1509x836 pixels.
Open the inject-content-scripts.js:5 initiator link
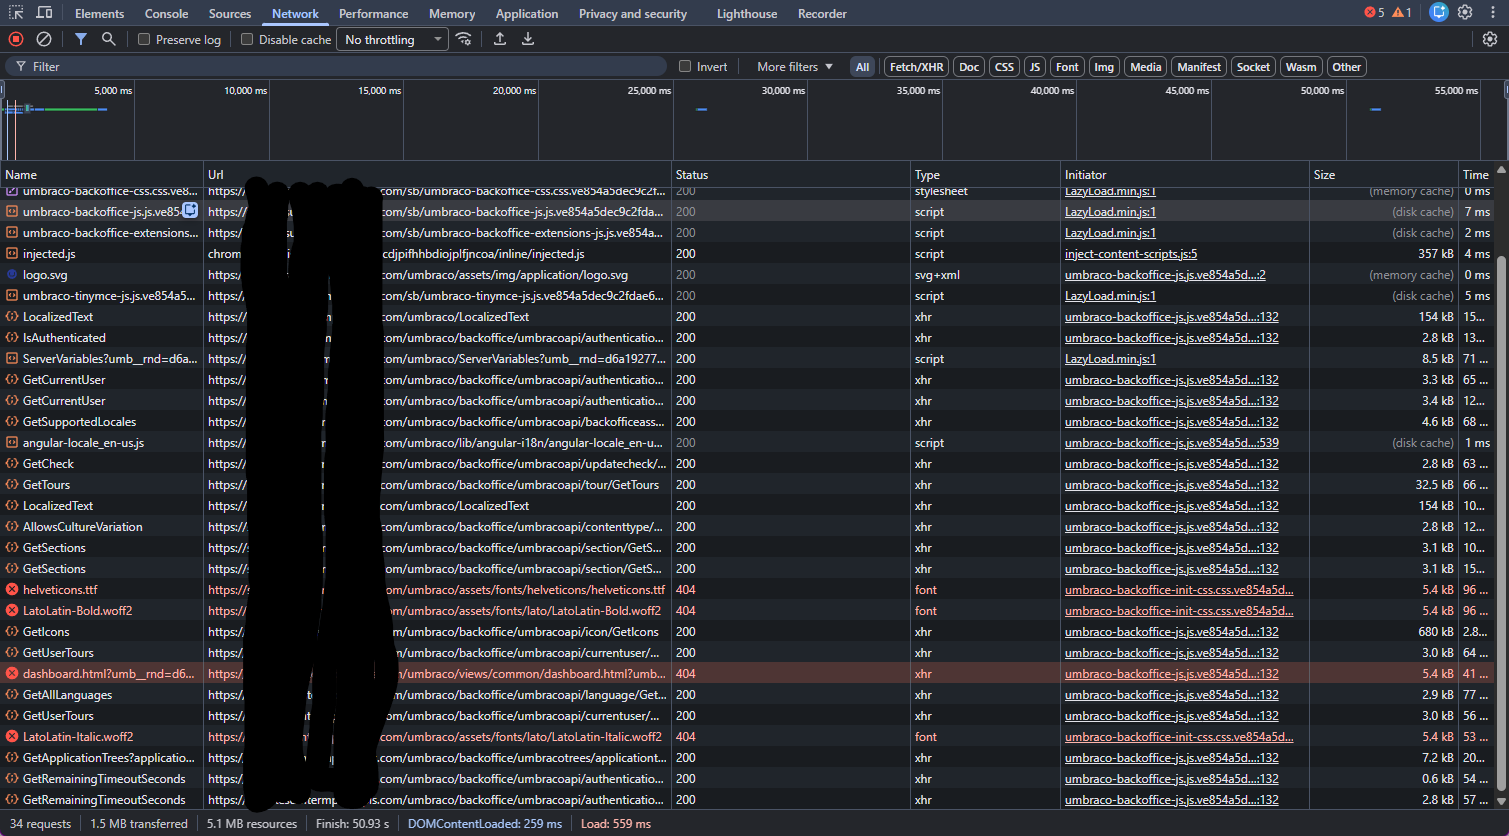(x=1130, y=254)
